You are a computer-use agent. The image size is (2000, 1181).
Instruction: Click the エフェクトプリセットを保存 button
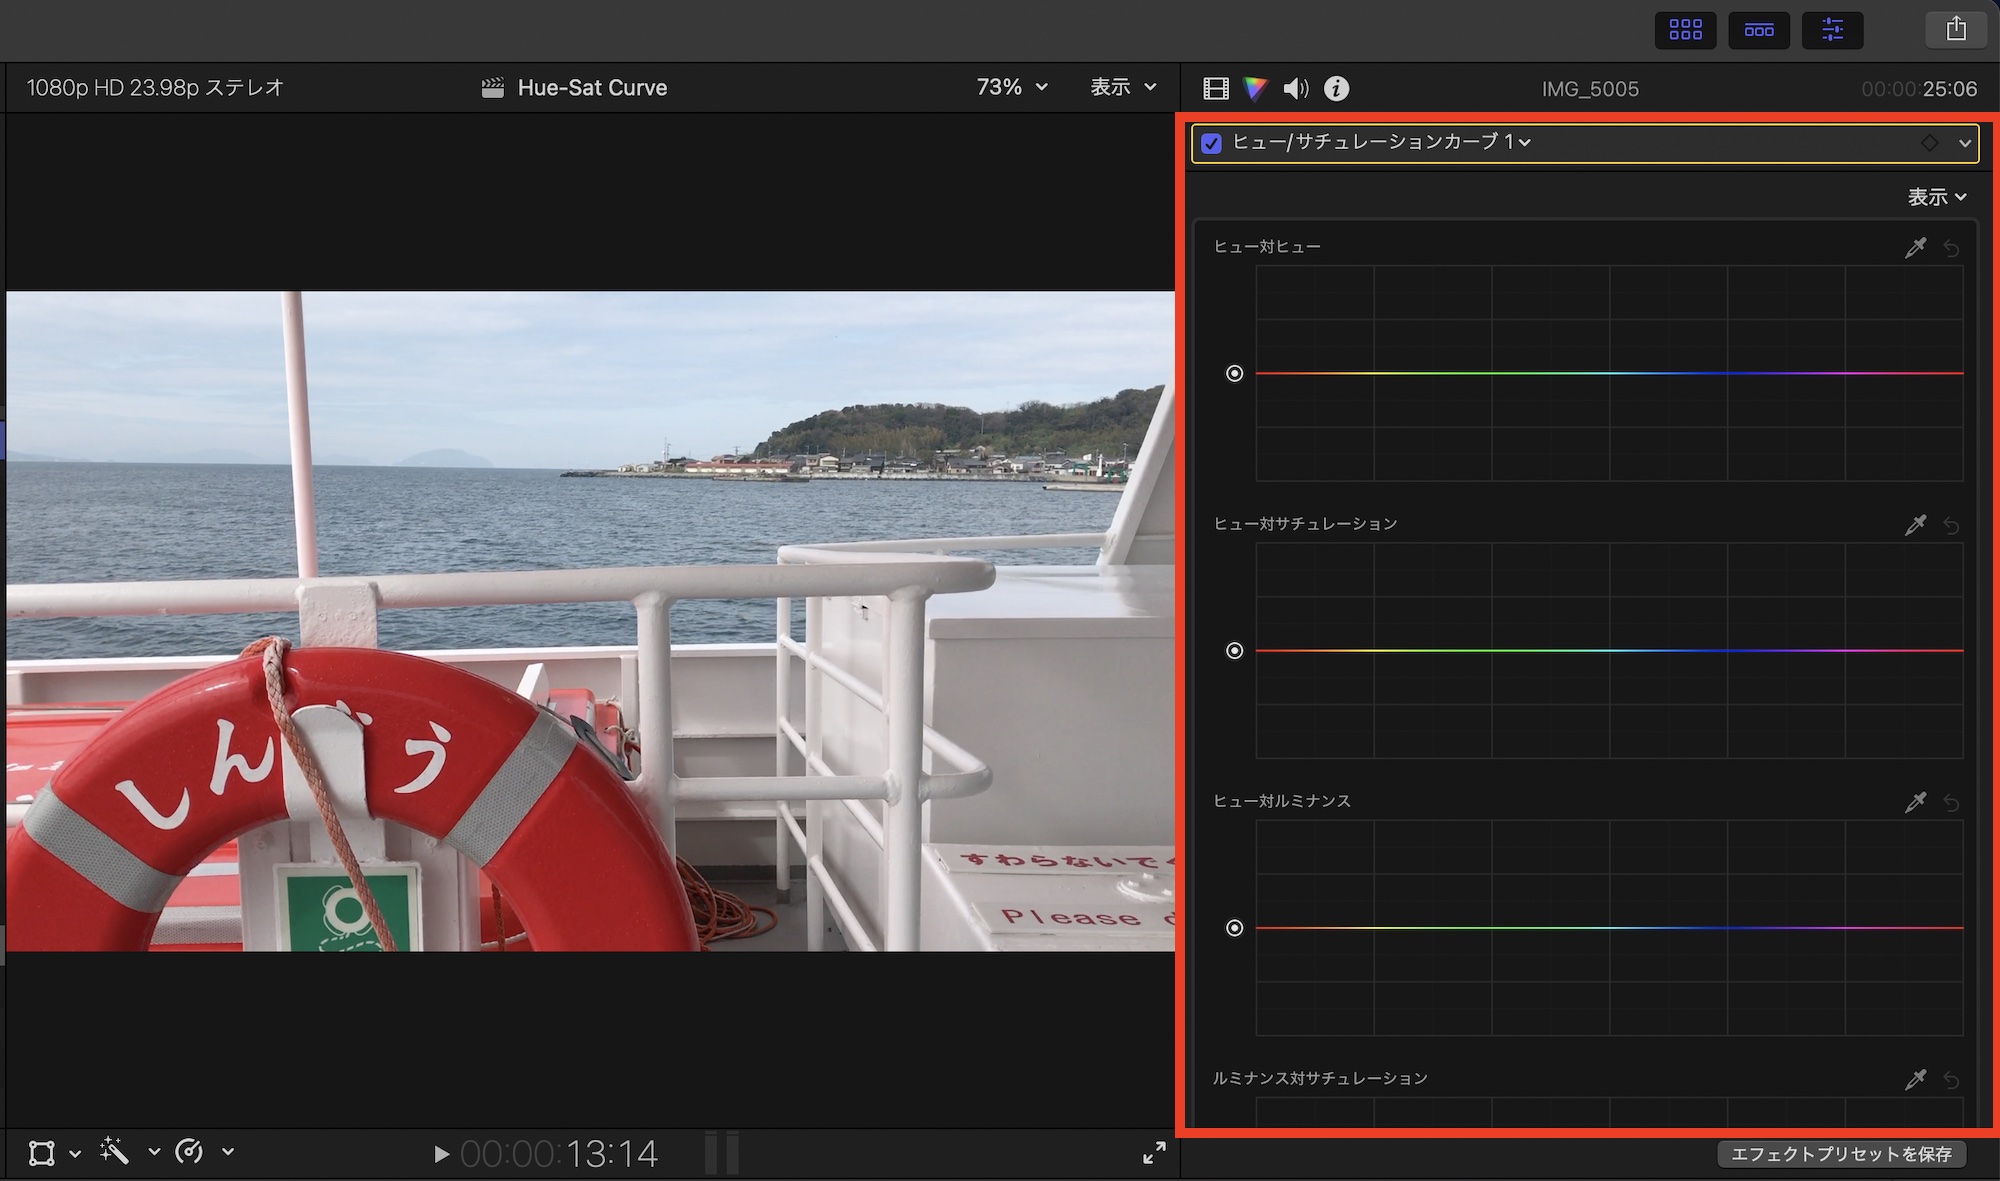coord(1841,1154)
